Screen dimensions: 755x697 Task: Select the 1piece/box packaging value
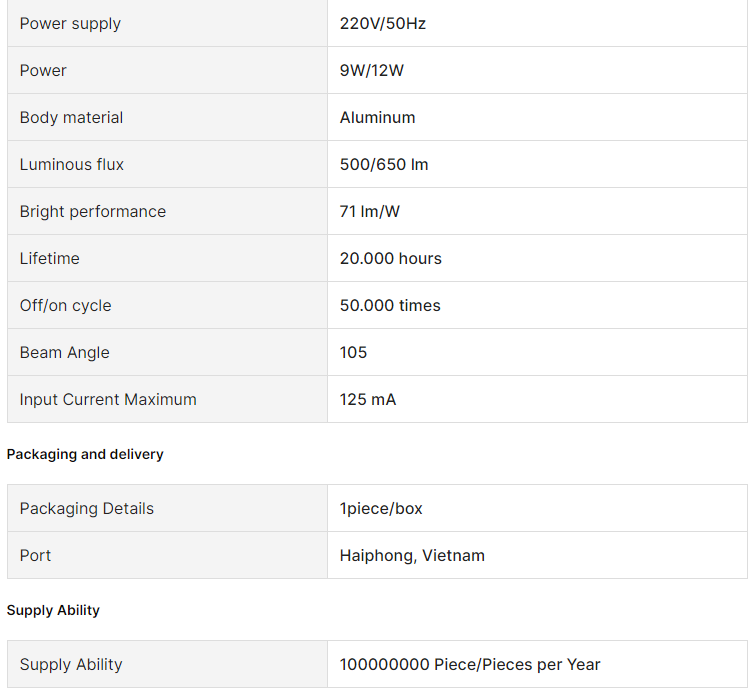click(381, 508)
